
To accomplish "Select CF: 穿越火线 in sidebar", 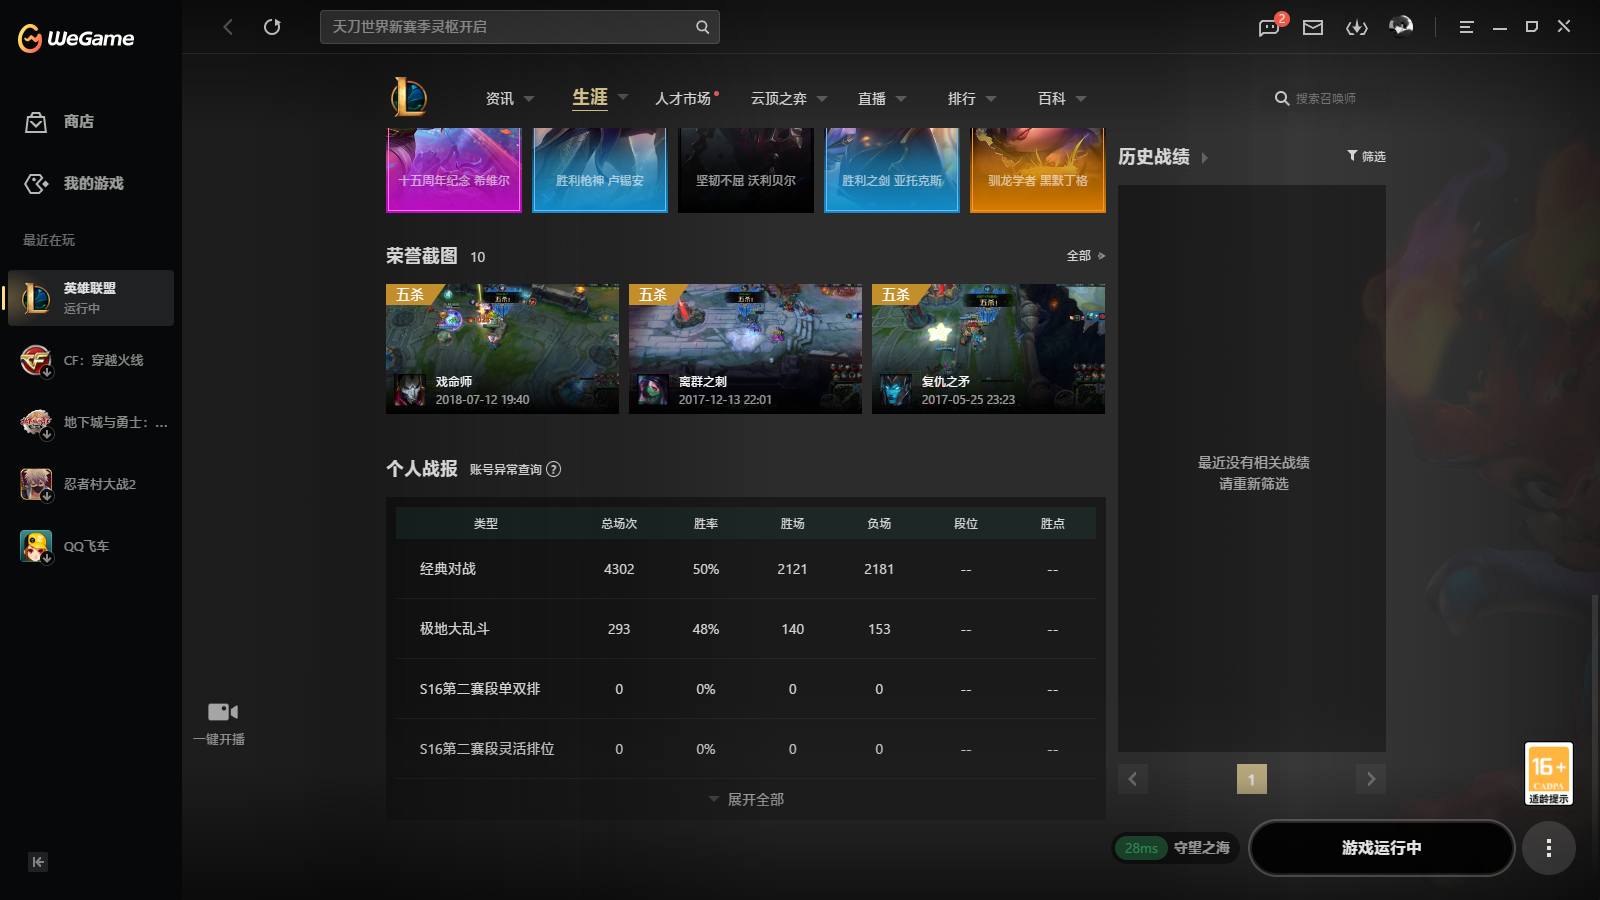I will tap(91, 360).
